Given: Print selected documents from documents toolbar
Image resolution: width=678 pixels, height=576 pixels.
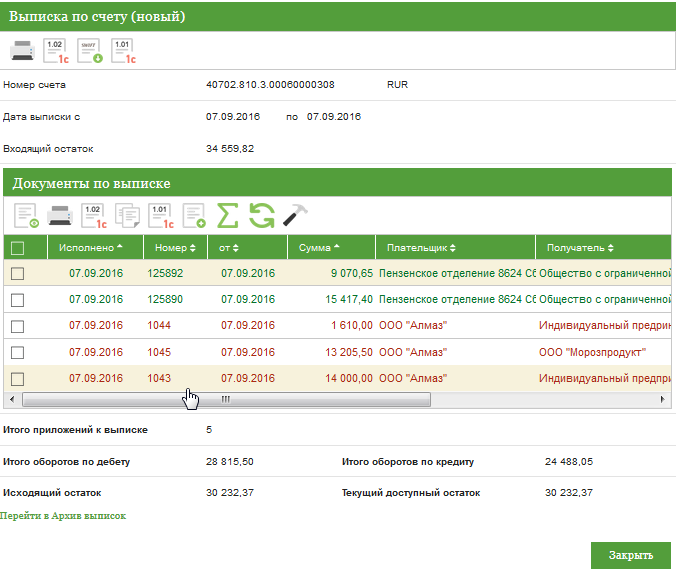Looking at the screenshot, I should (60, 215).
